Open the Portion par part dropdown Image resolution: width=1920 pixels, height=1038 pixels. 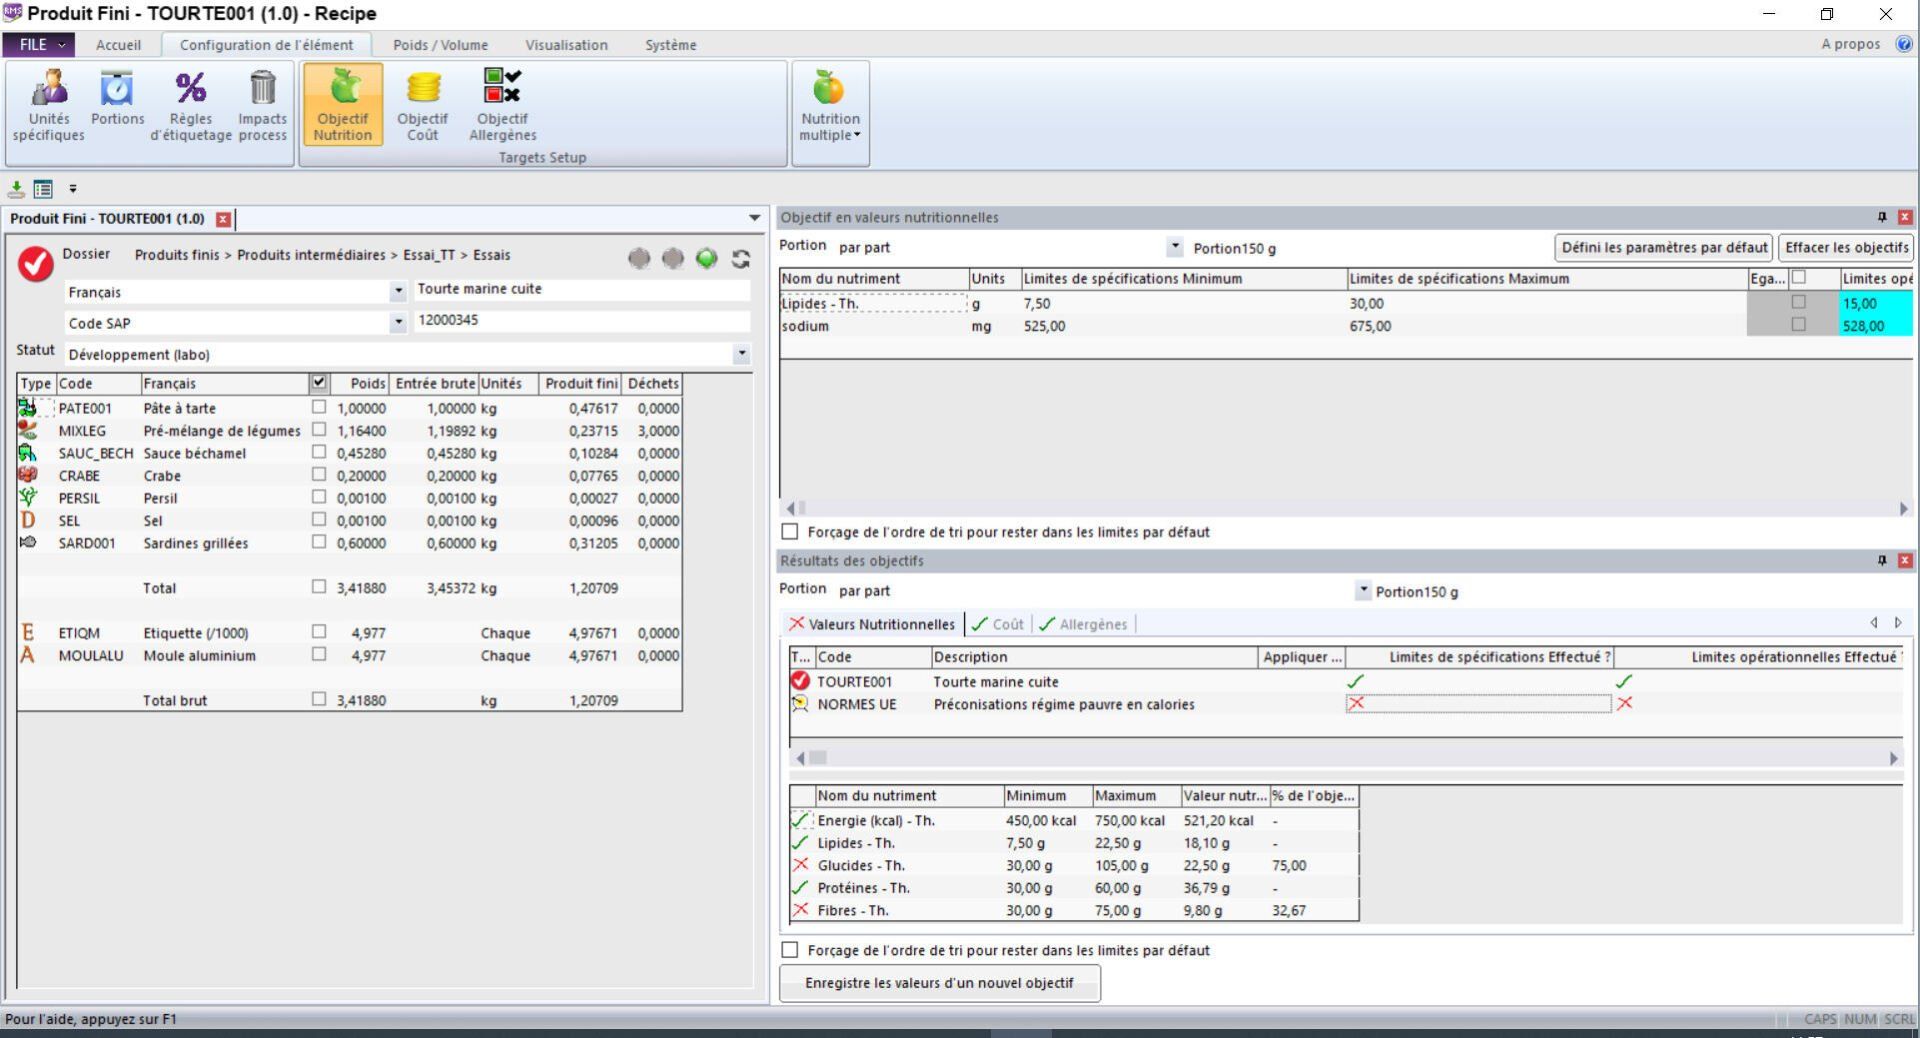[1176, 246]
